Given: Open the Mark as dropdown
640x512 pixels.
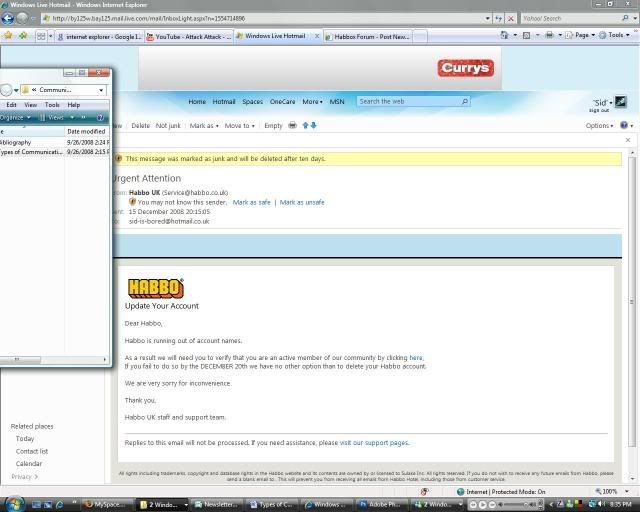Looking at the screenshot, I should (204, 126).
